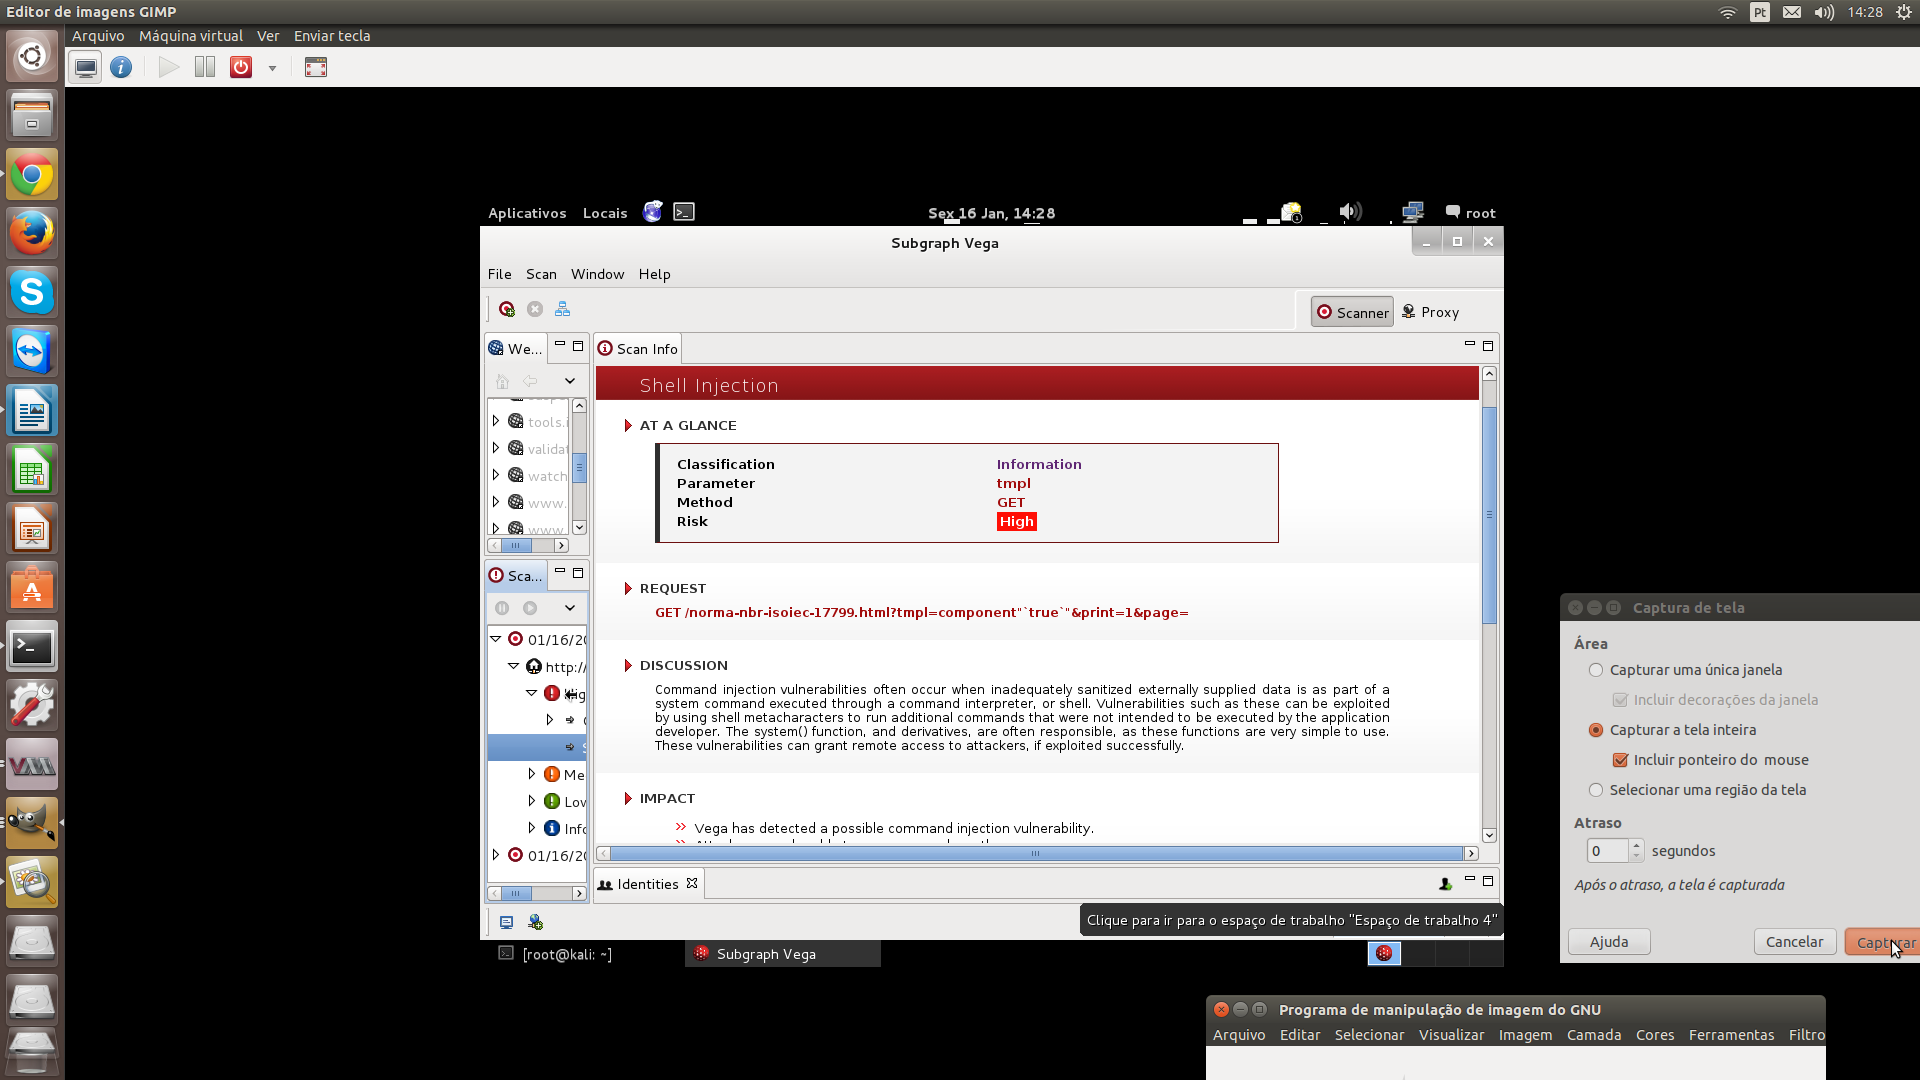Expand the watch site node
This screenshot has height=1080, width=1920.
[x=496, y=475]
